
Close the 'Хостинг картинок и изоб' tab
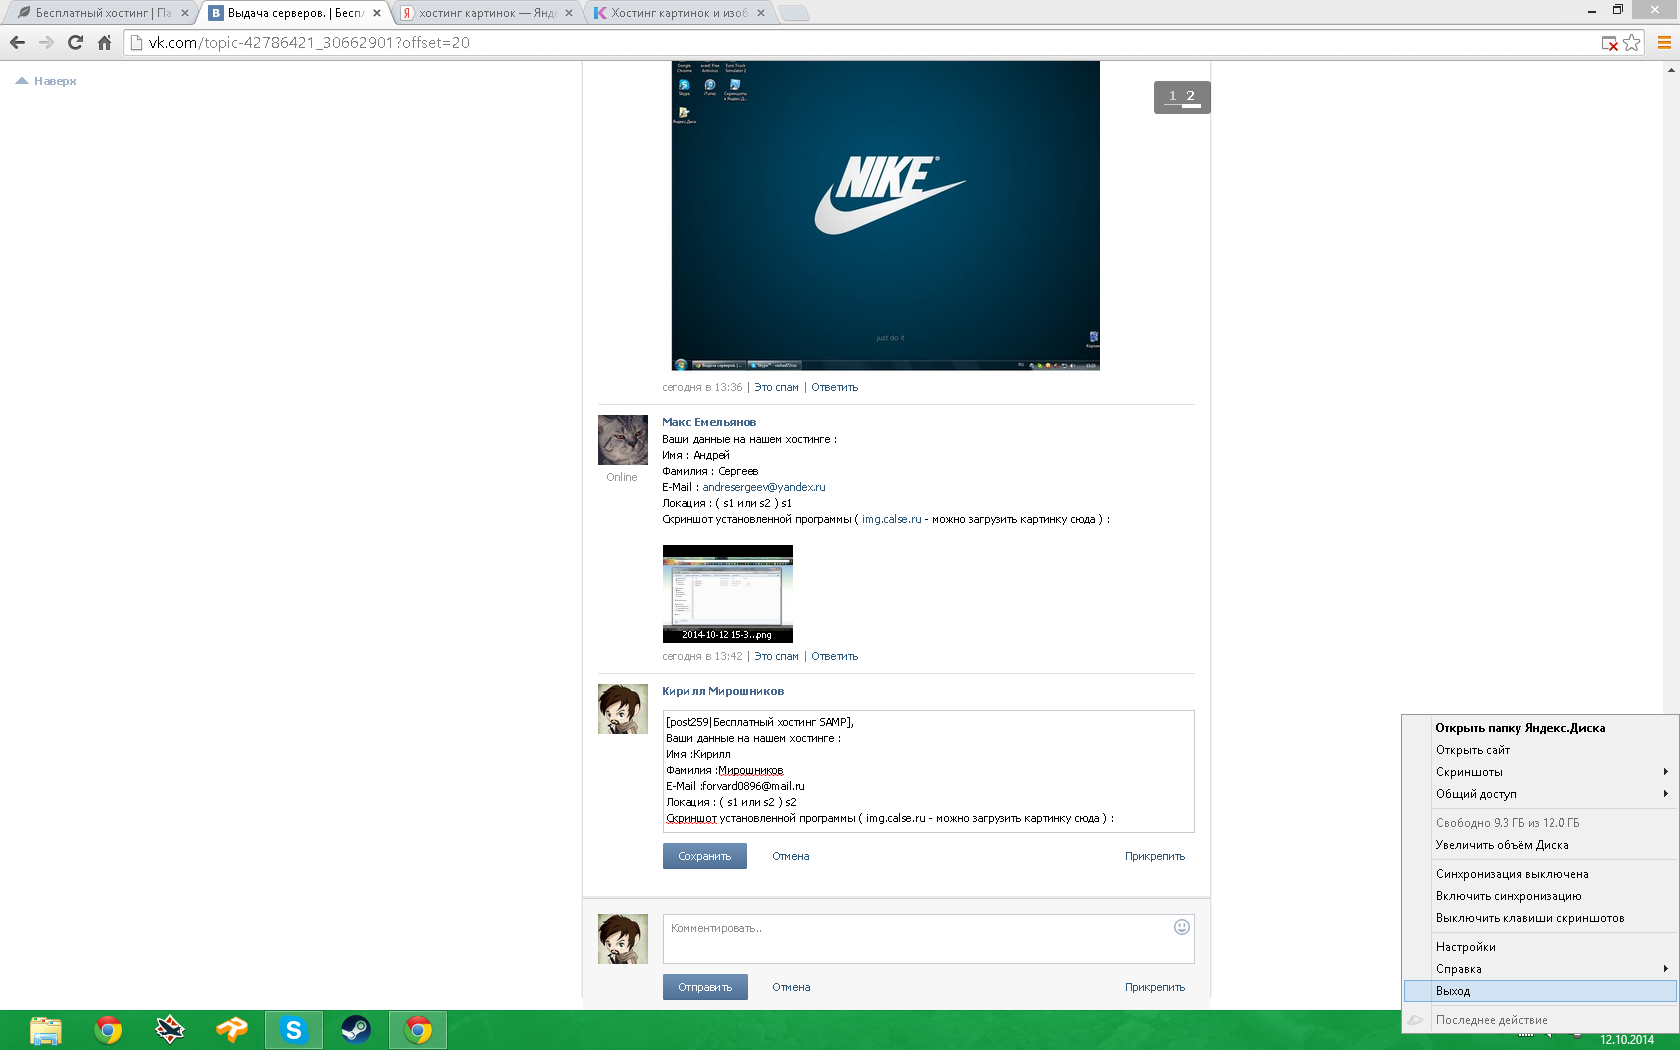coord(761,13)
